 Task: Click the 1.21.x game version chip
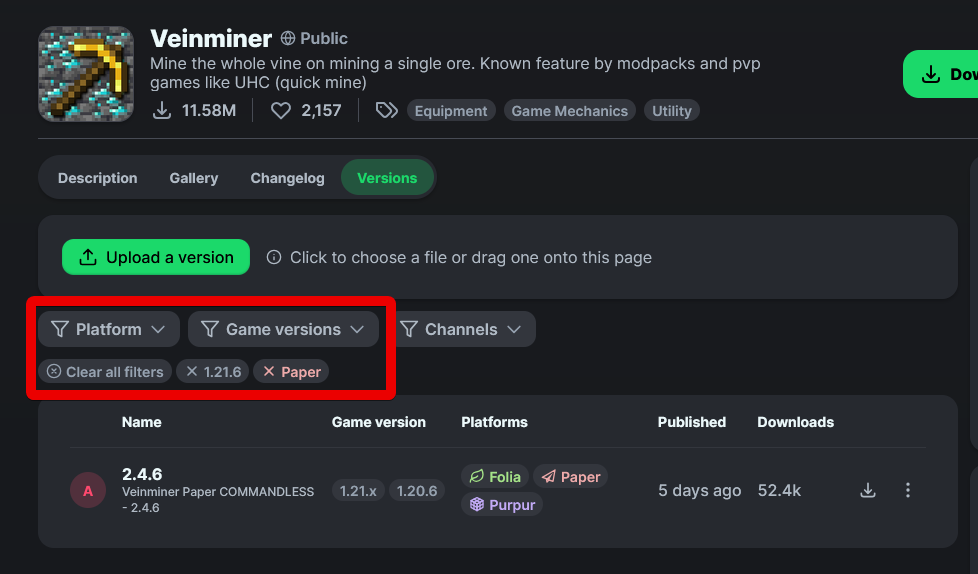point(358,490)
